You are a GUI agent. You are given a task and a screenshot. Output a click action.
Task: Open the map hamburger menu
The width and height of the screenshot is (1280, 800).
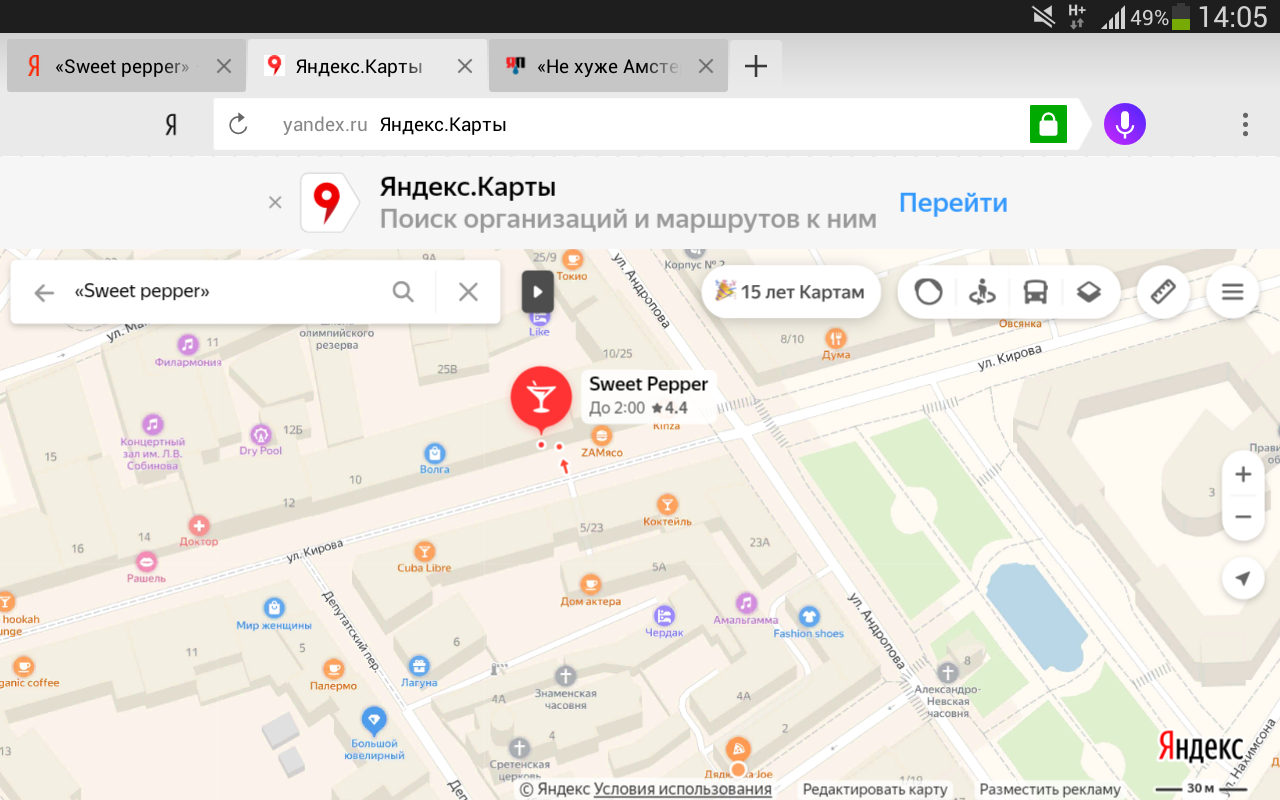click(1232, 292)
